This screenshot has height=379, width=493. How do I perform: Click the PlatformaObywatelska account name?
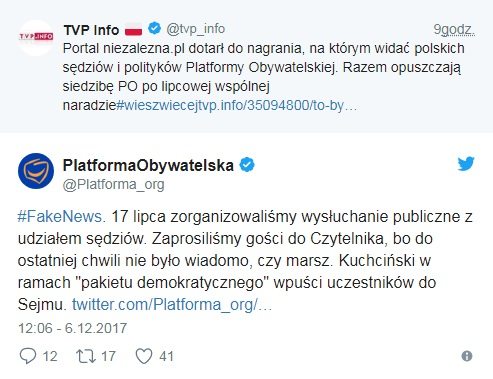tap(148, 165)
